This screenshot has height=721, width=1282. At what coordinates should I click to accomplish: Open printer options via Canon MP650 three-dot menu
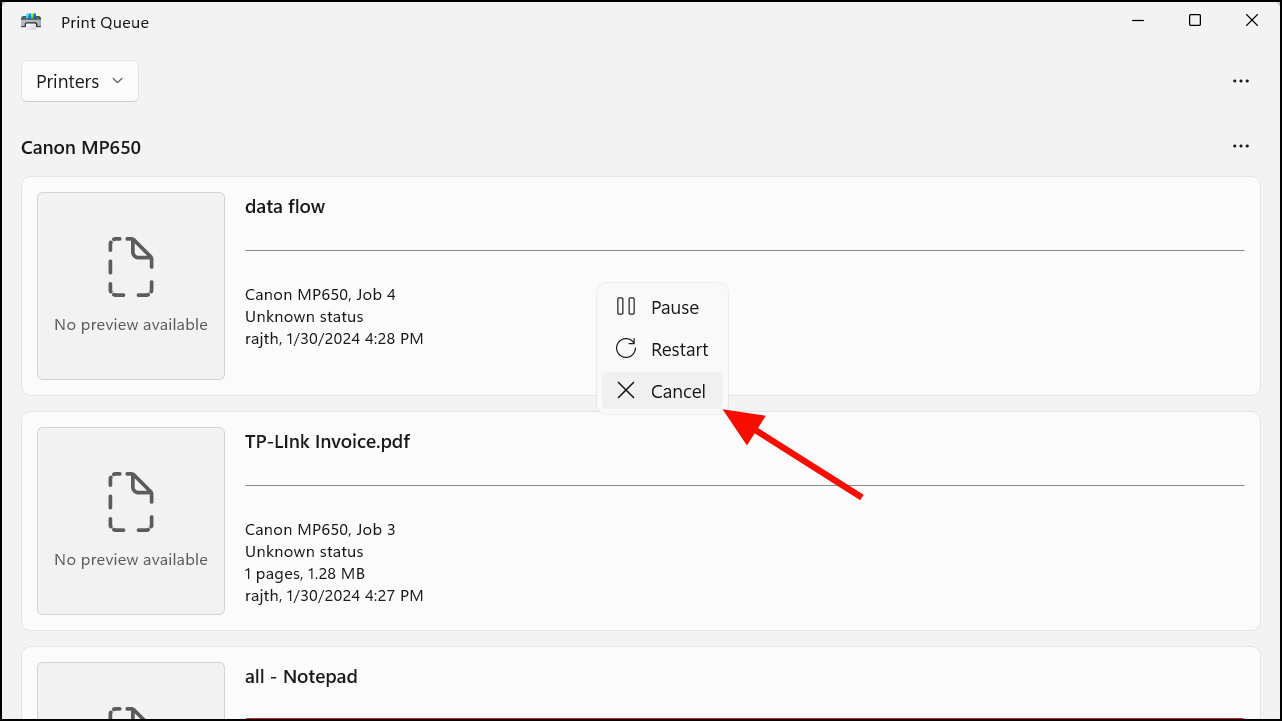click(1241, 146)
